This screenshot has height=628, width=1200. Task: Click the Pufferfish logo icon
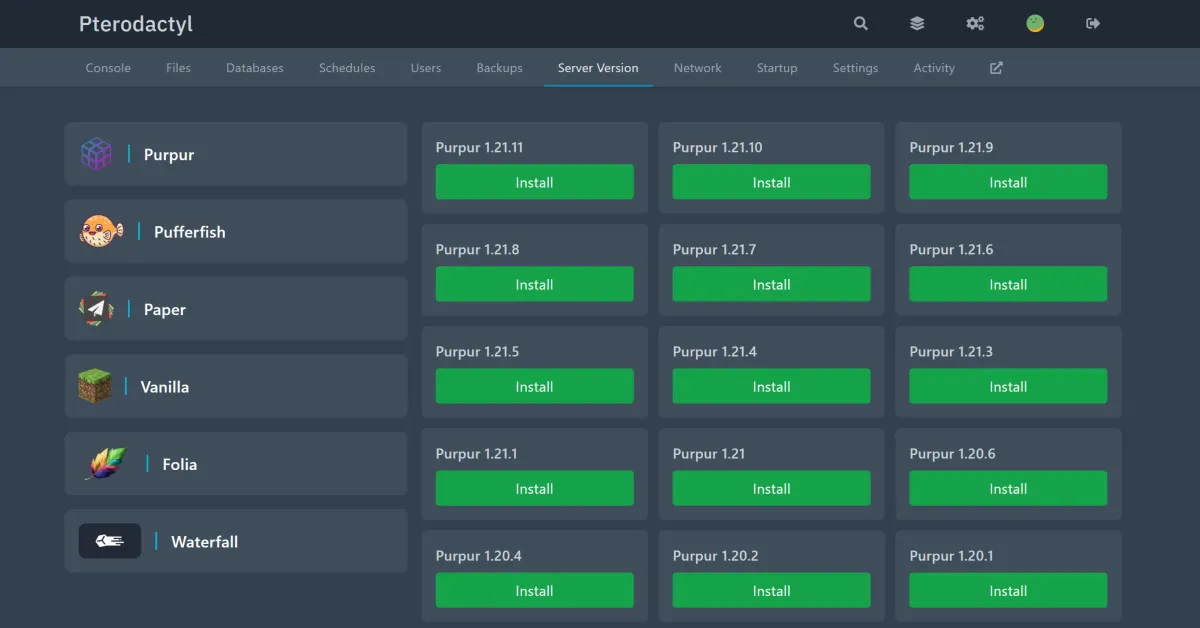tap(101, 231)
